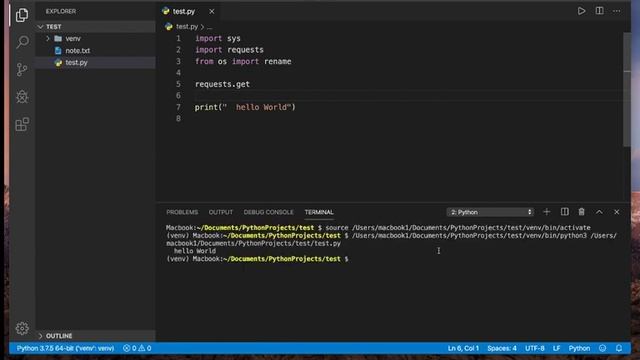
Task: Click the Python icon beside test.py in explorer
Action: coord(58,63)
